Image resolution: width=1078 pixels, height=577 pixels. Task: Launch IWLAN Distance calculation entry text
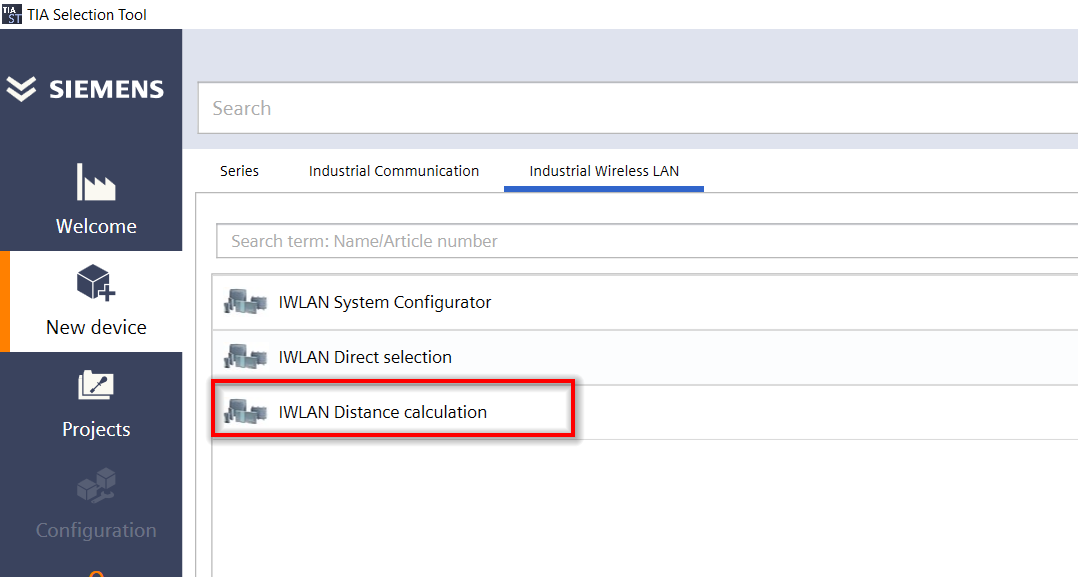click(x=383, y=412)
